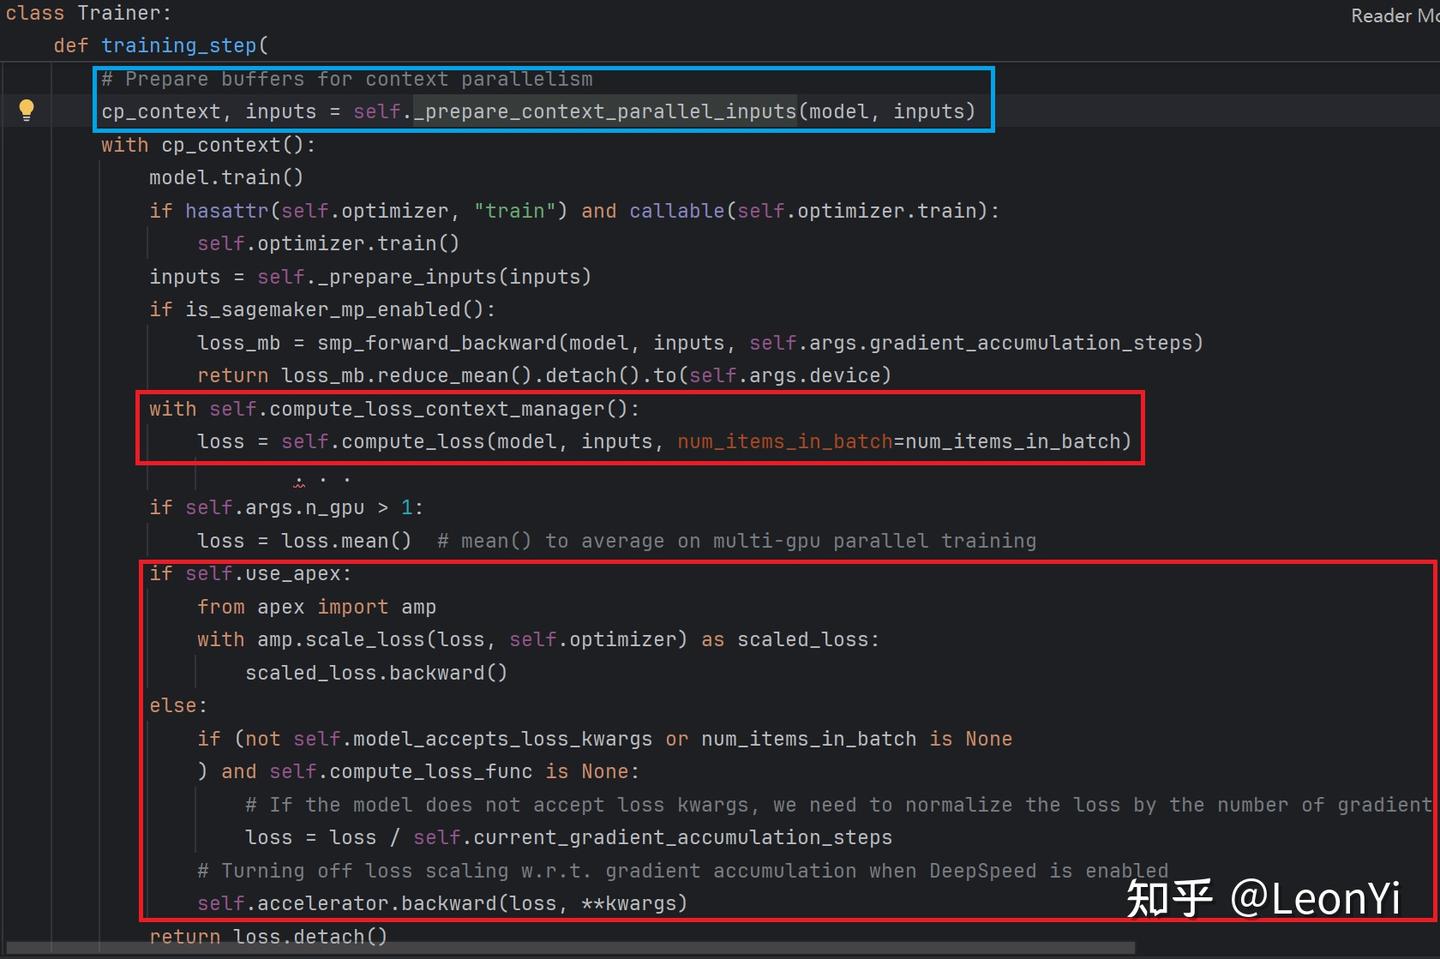The image size is (1440, 959).
Task: Click '_prepare_inputs' method call
Action: (x=406, y=277)
